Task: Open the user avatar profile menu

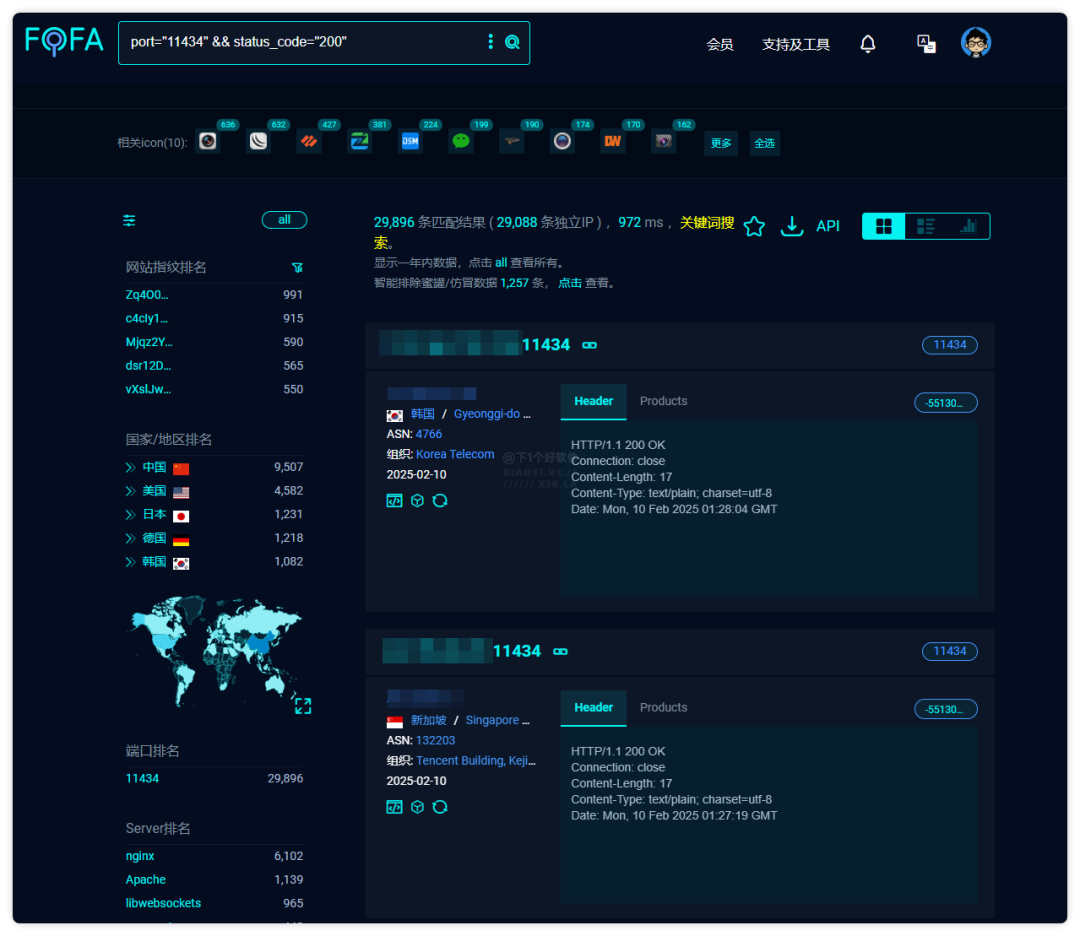Action: point(975,43)
